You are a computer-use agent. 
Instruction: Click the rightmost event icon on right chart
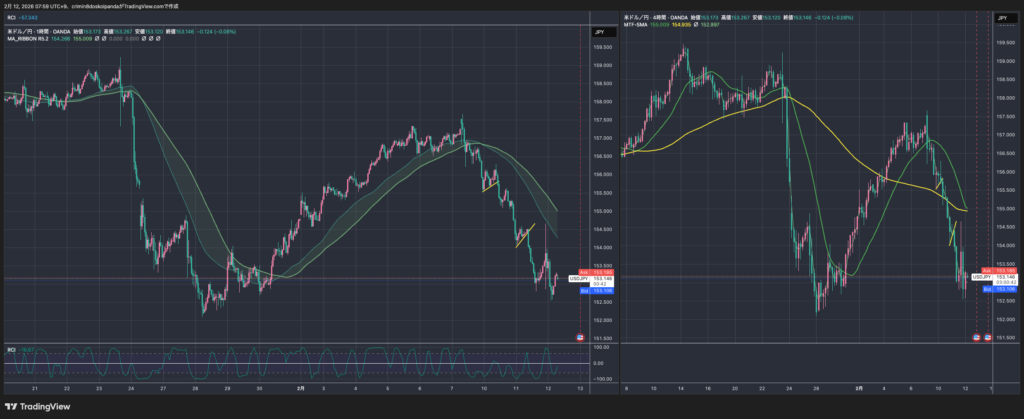[x=986, y=338]
